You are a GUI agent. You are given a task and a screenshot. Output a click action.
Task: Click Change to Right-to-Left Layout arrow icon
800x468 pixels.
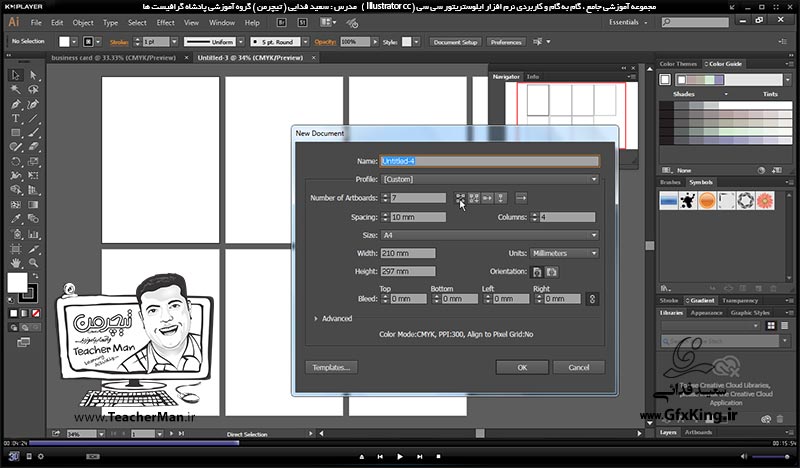click(x=521, y=198)
